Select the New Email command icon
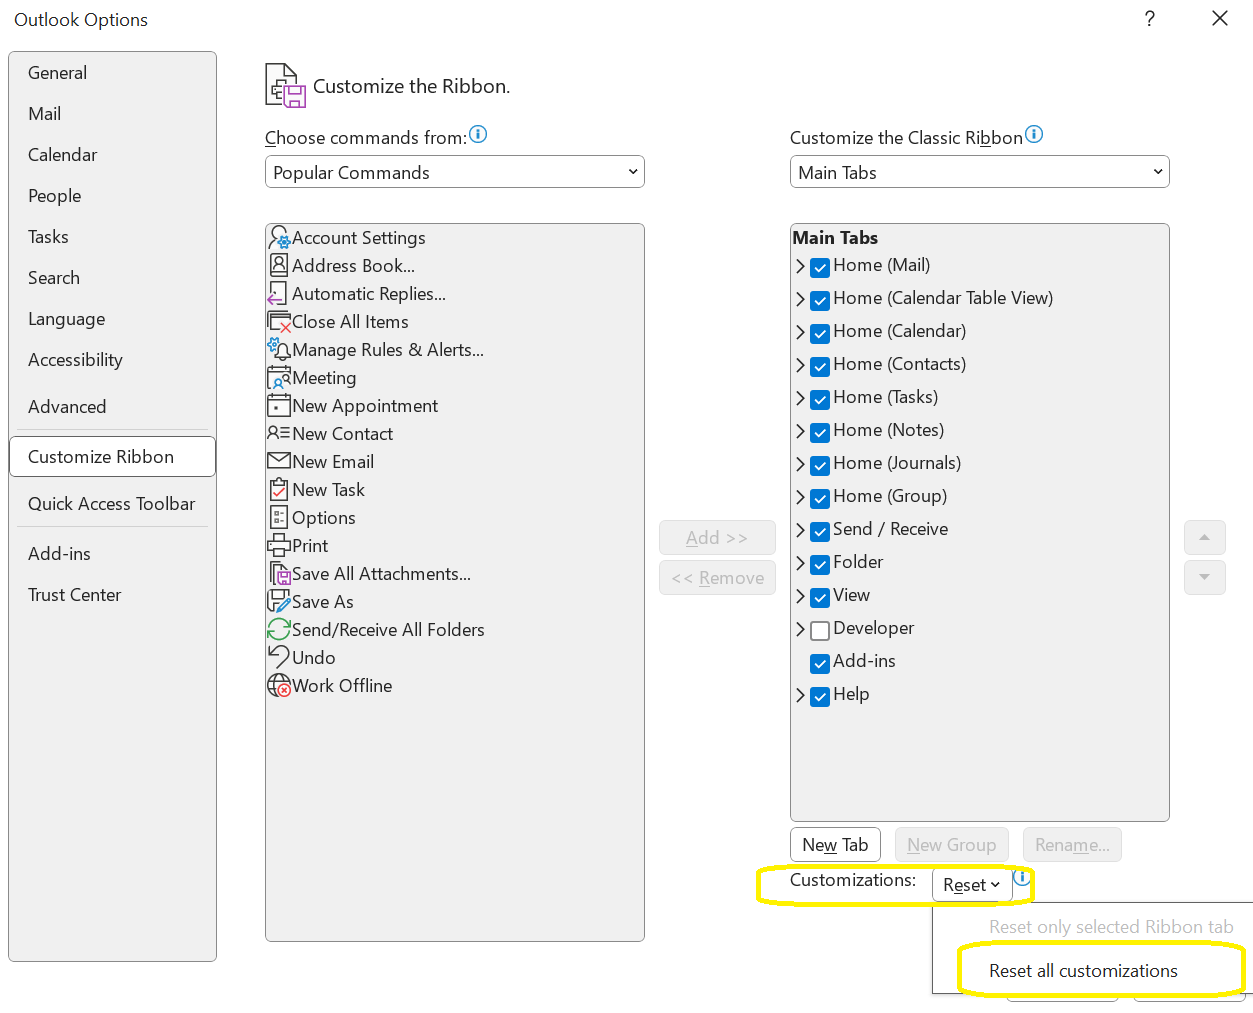Image resolution: width=1253 pixels, height=1013 pixels. (278, 461)
